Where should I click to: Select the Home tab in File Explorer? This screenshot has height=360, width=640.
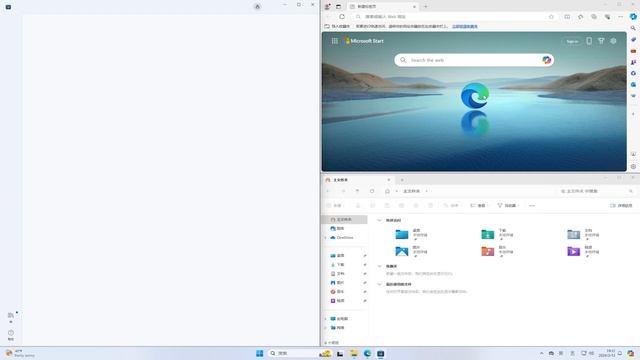[x=357, y=180]
